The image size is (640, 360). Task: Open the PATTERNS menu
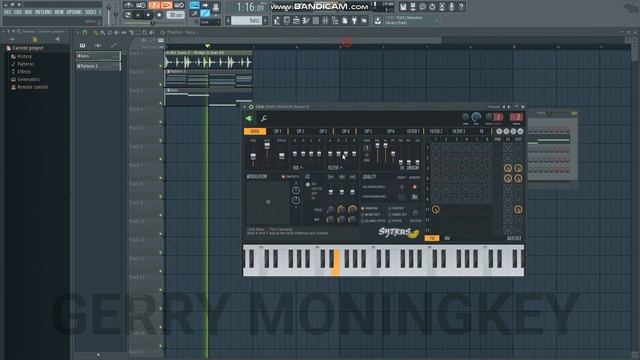tap(43, 12)
